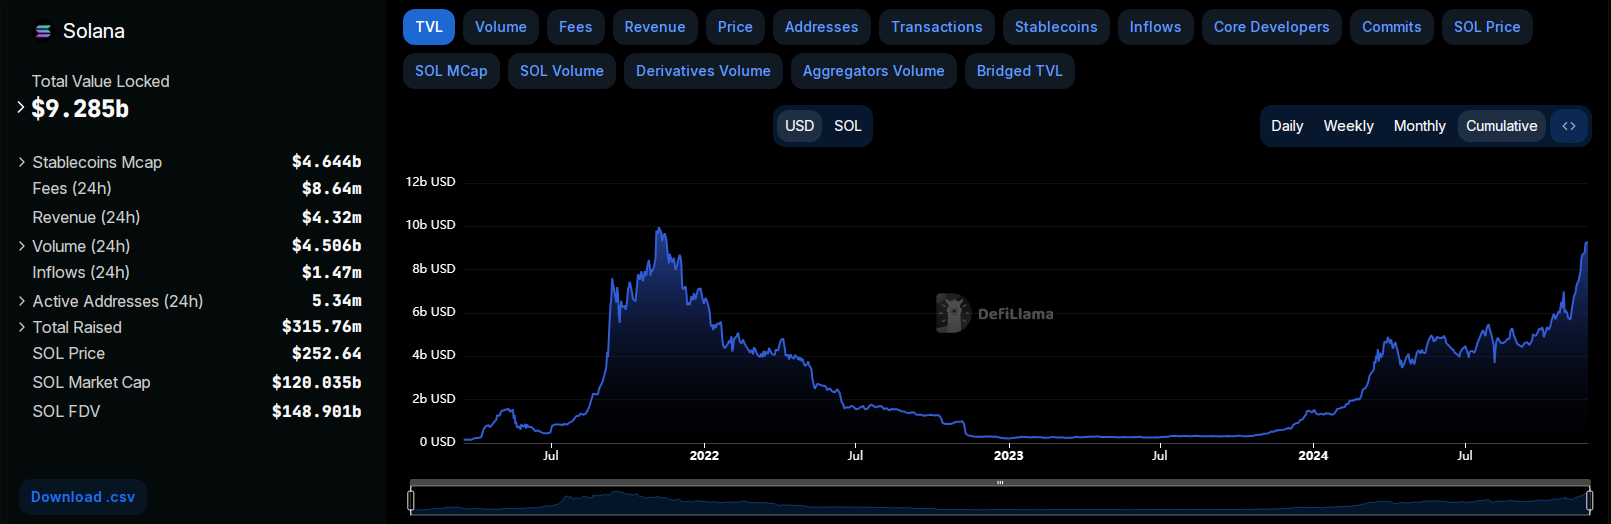Switch to Daily grouping

[1286, 126]
